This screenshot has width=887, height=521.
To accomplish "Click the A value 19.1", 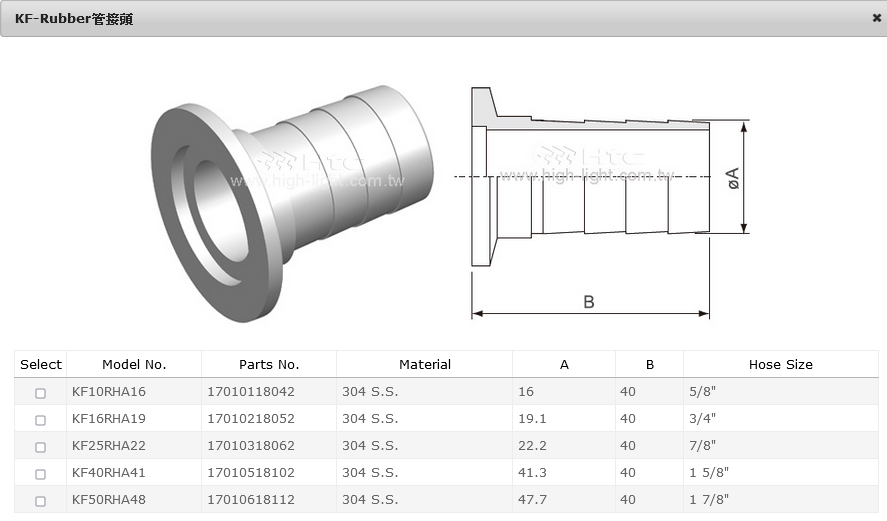I will 532,419.
